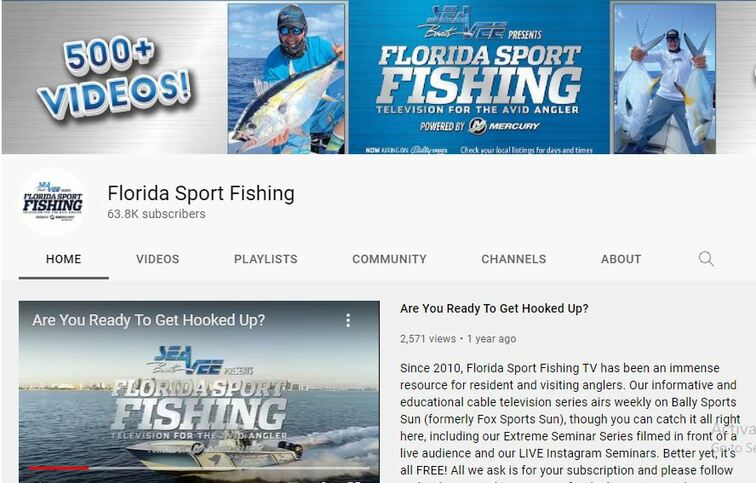The width and height of the screenshot is (756, 483).
Task: Open the Playlists tab
Action: (x=266, y=259)
